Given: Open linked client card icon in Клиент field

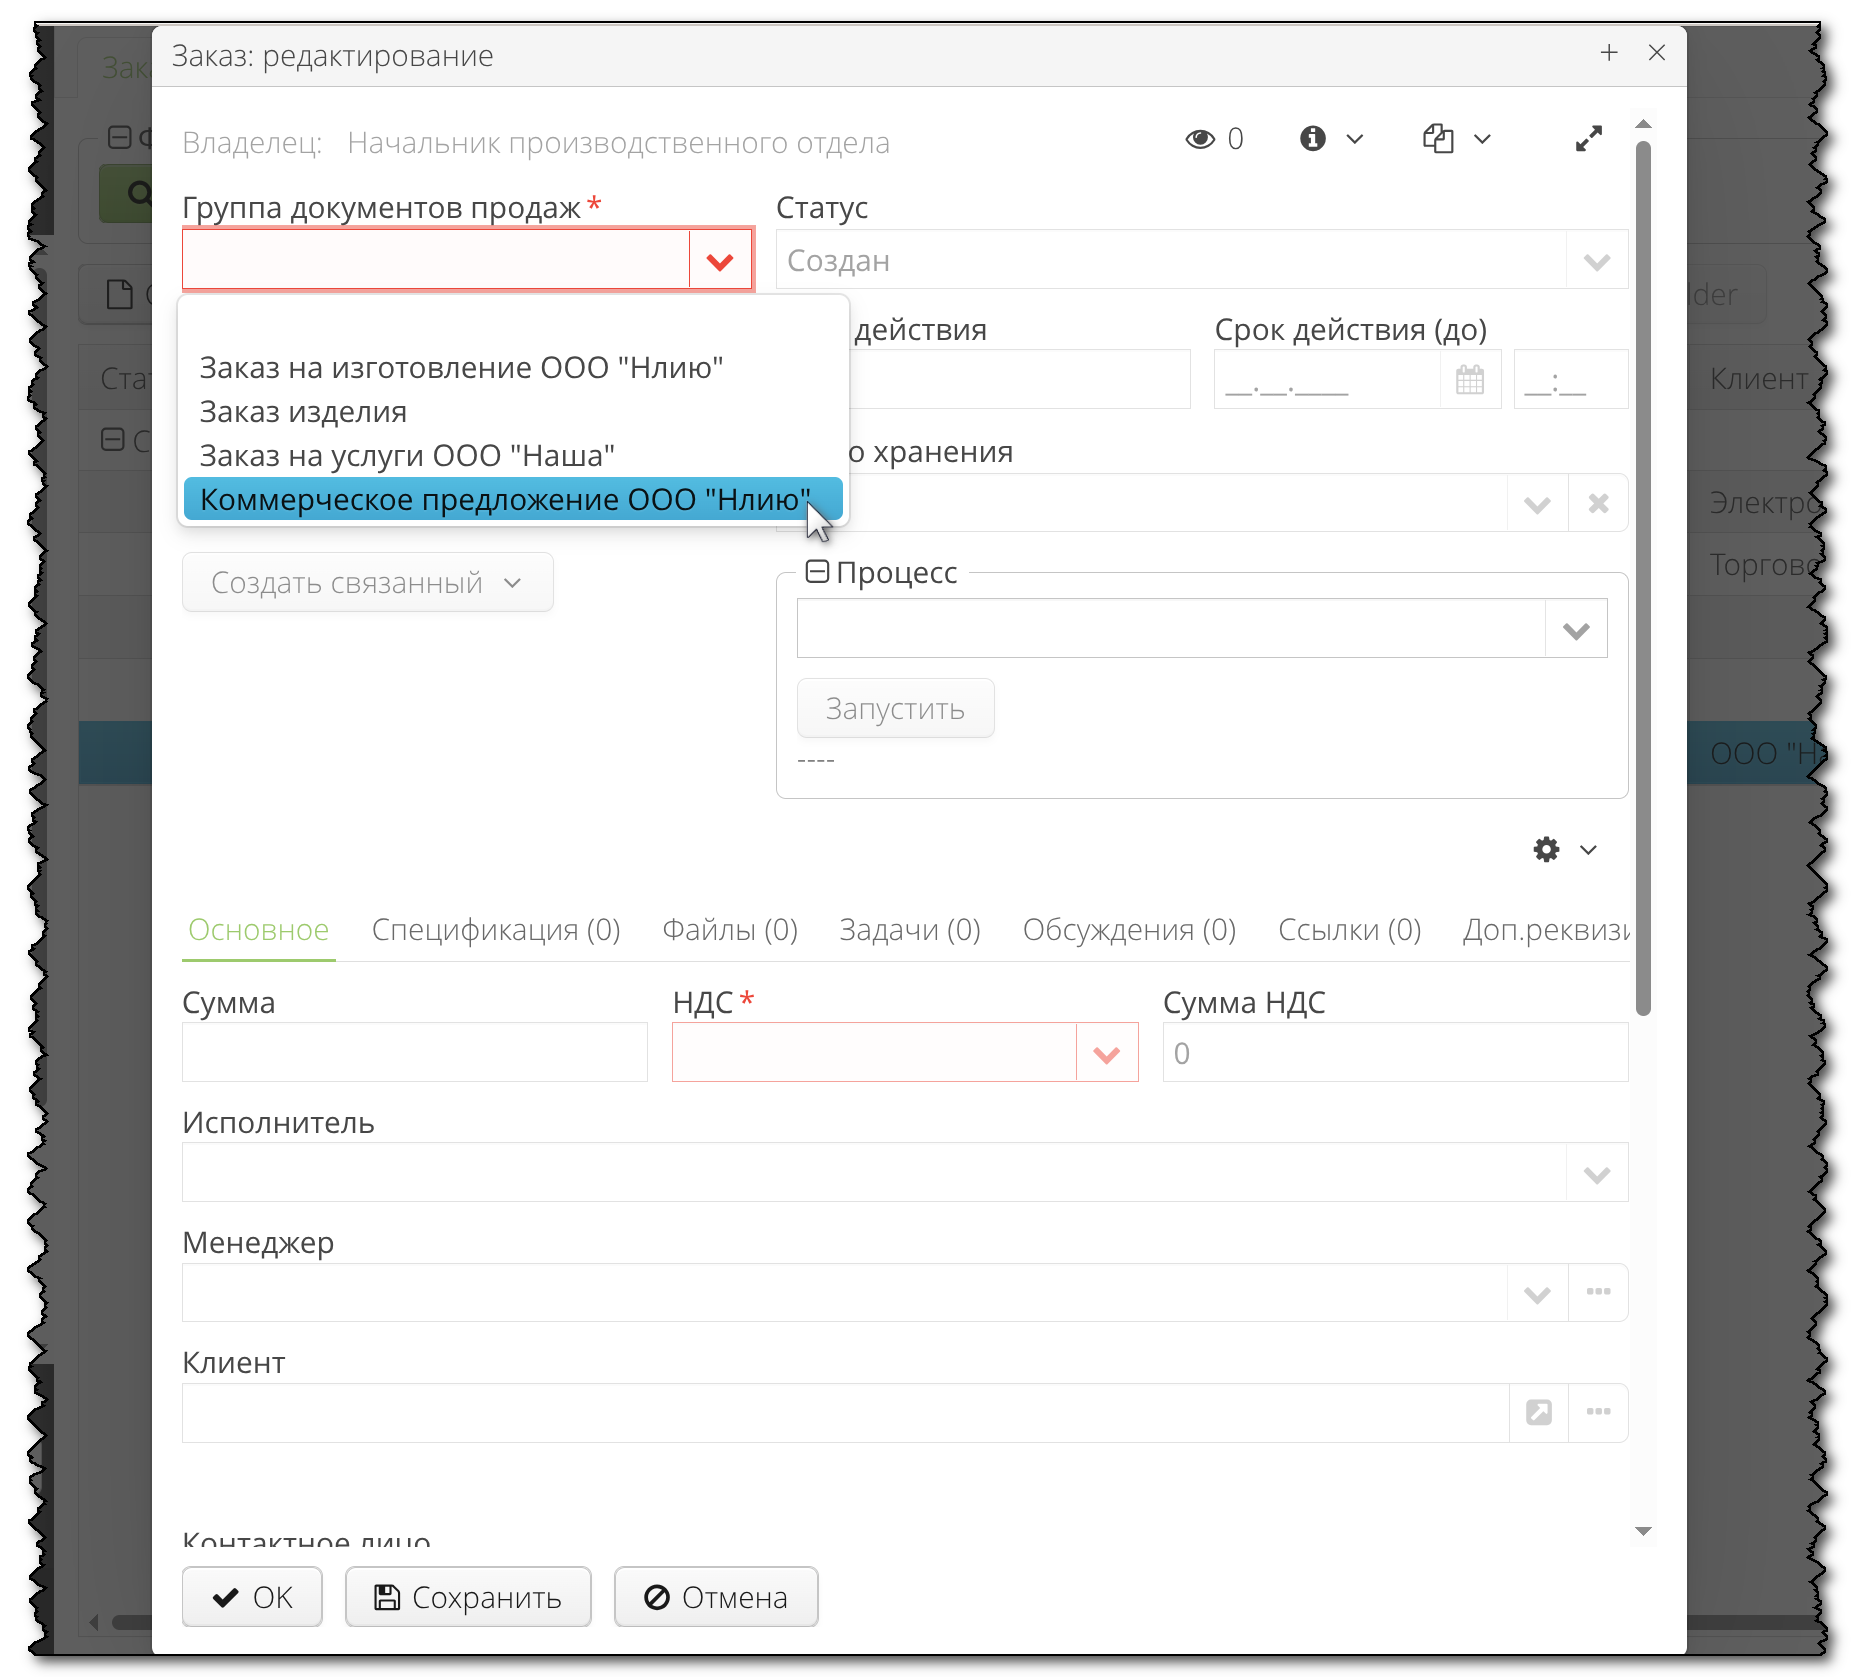Looking at the screenshot, I should 1538,1412.
